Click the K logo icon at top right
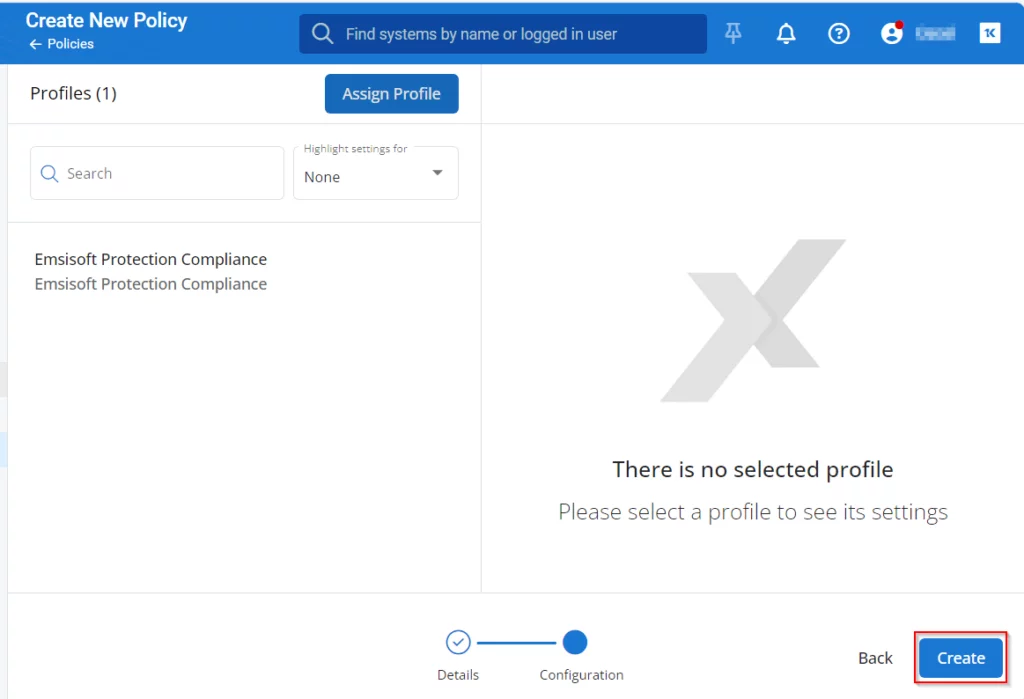 989,33
